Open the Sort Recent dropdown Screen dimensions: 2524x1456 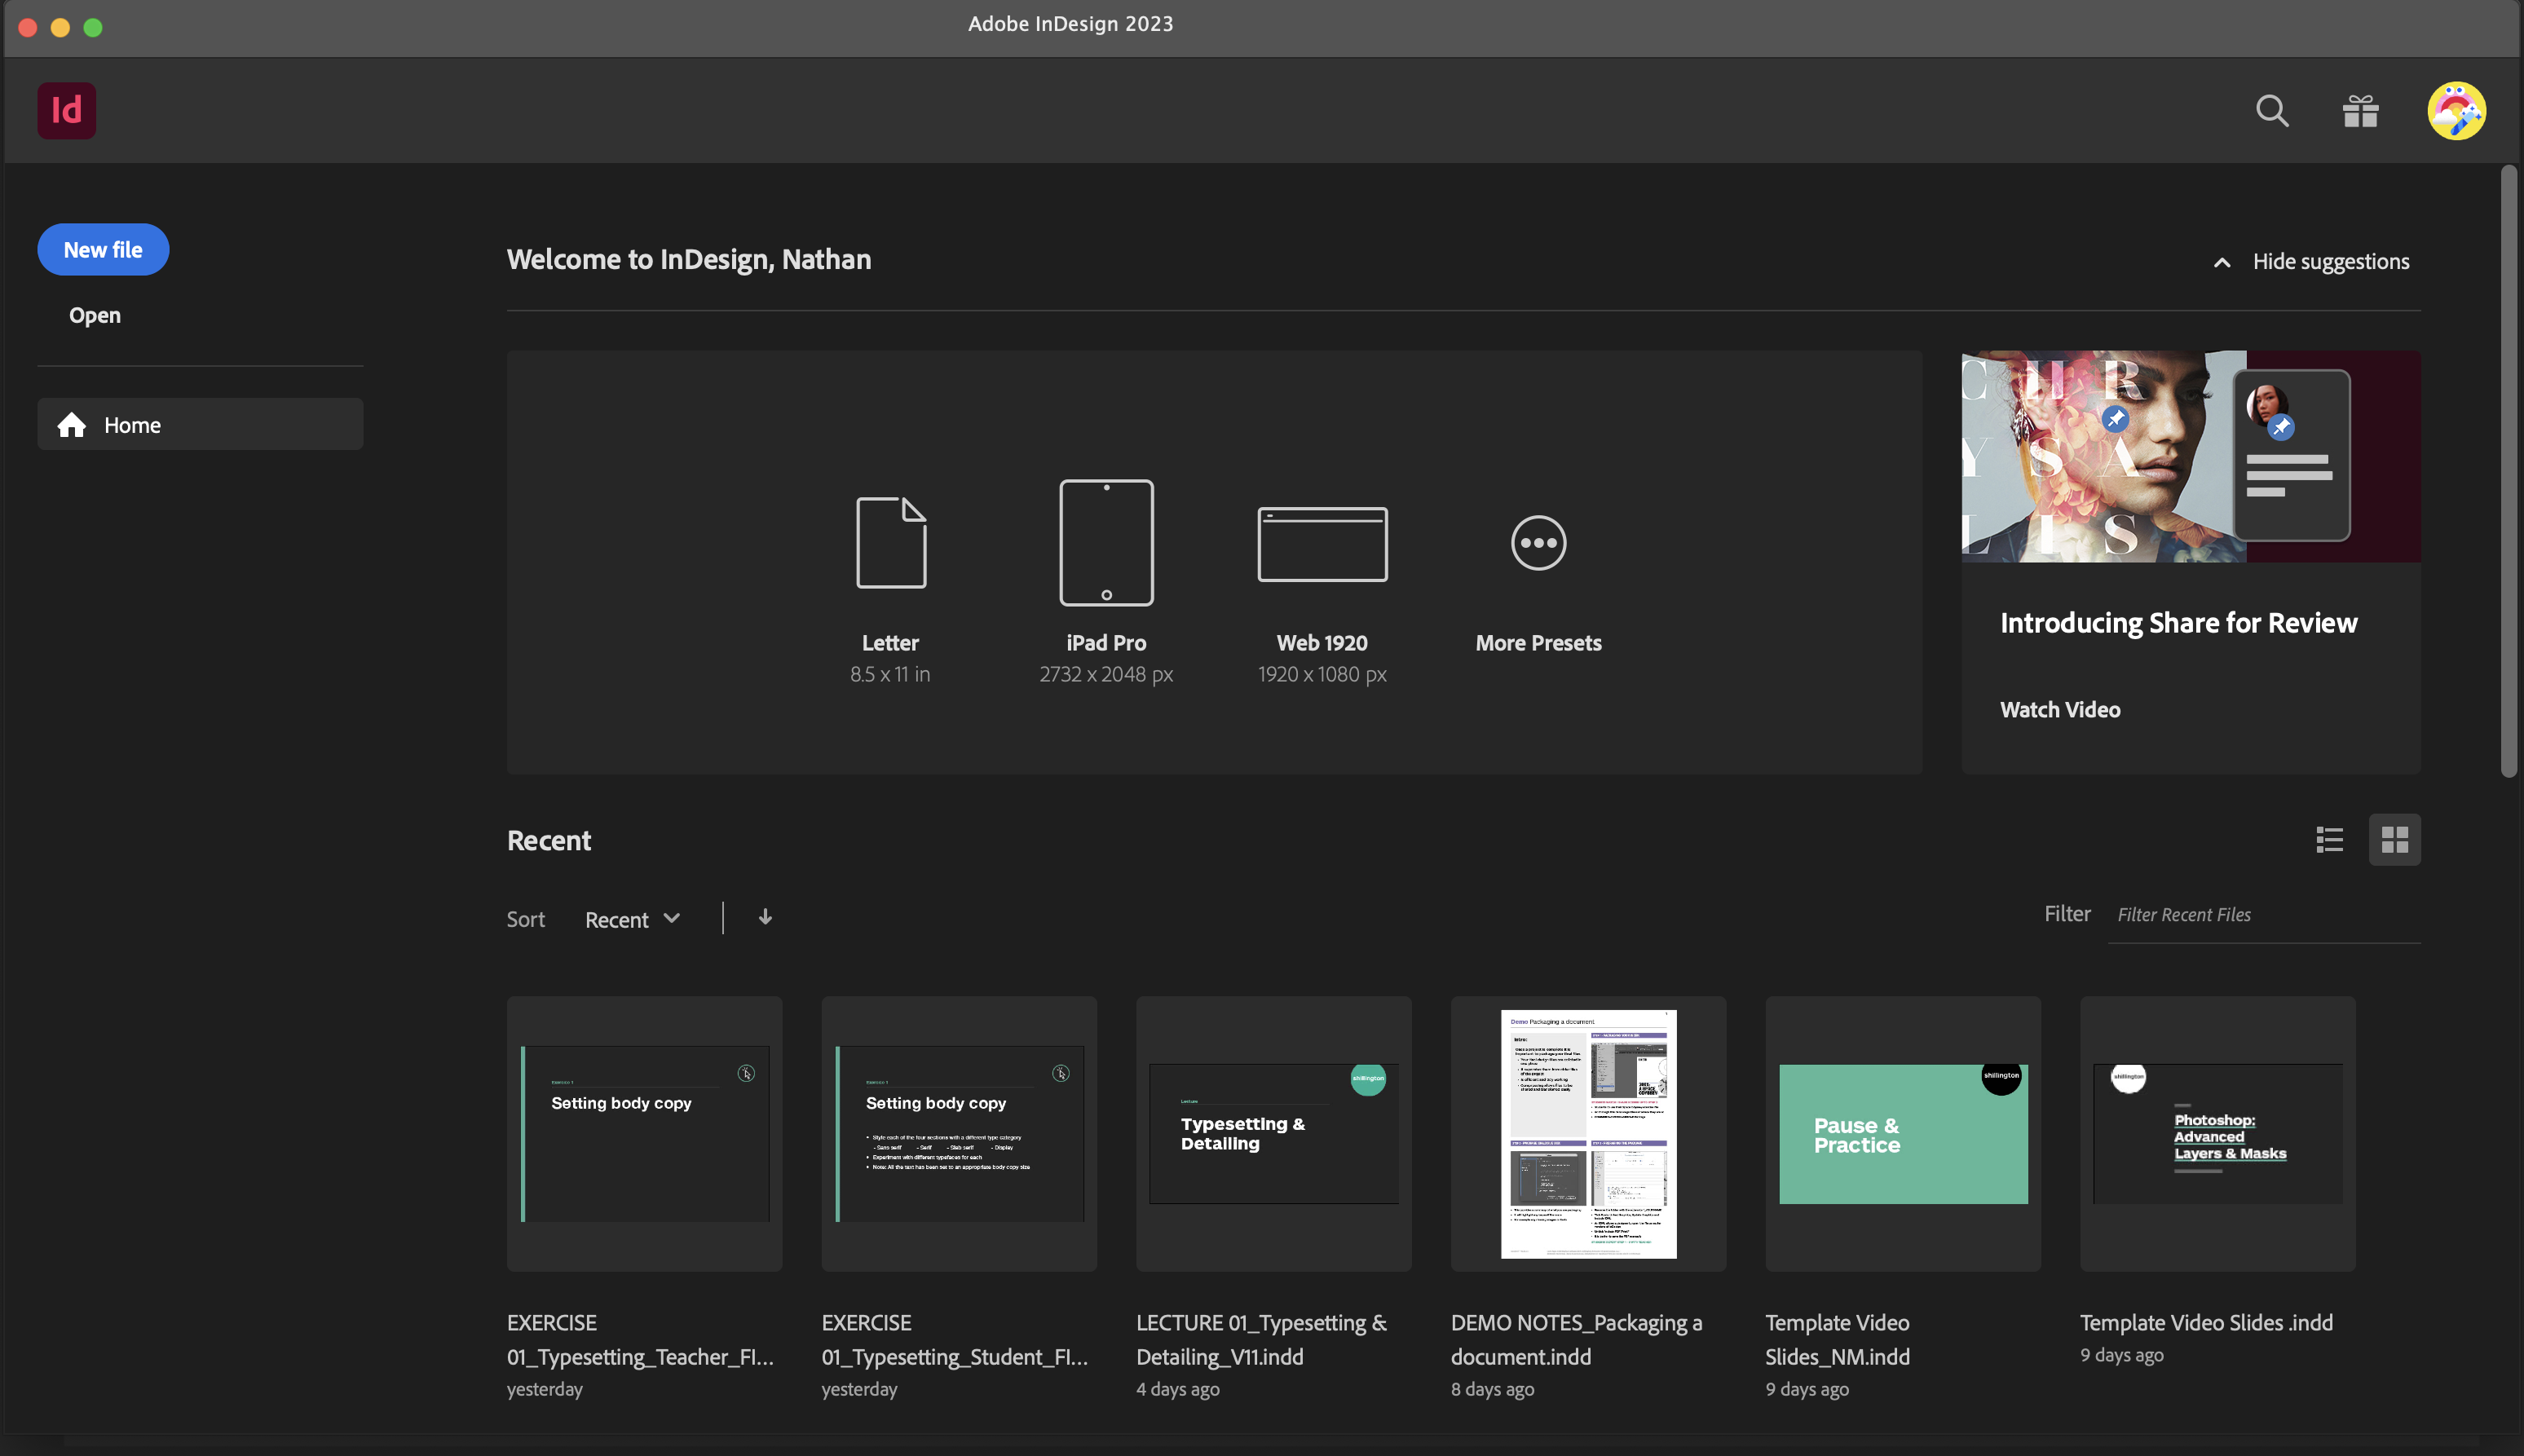632,919
